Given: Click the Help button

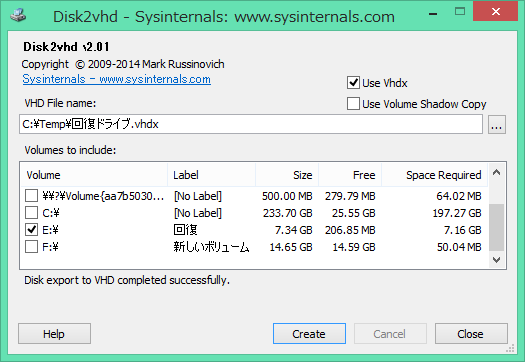Looking at the screenshot, I should (54, 334).
